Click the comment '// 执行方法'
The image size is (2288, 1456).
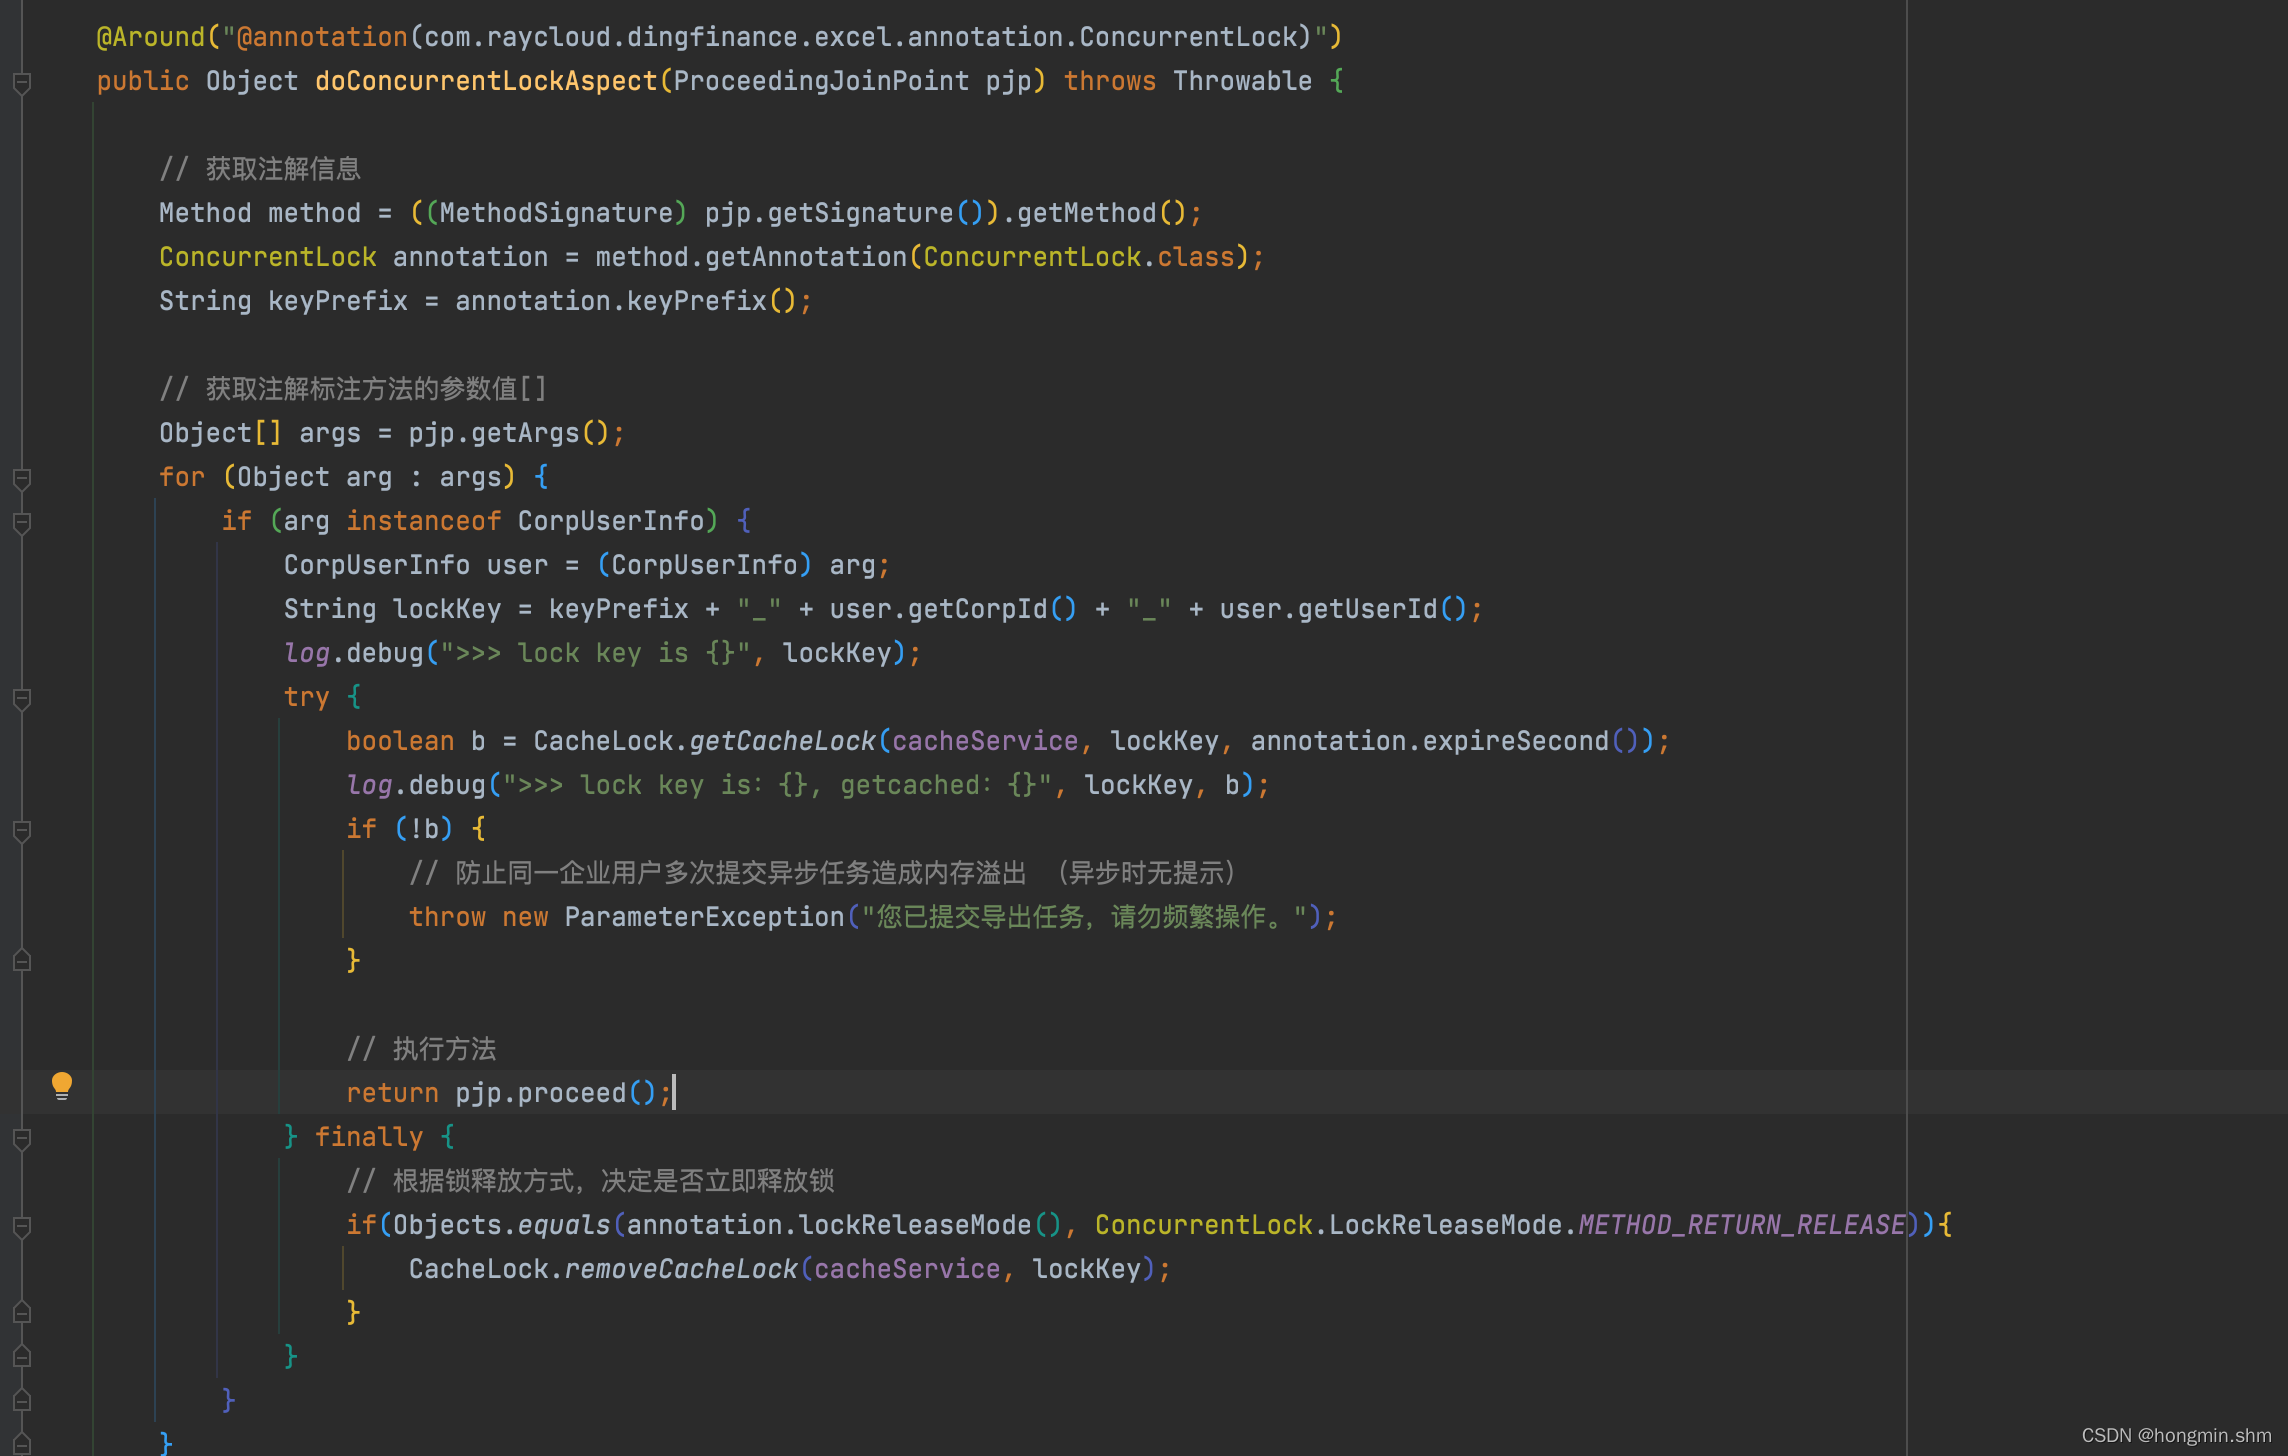click(421, 1049)
